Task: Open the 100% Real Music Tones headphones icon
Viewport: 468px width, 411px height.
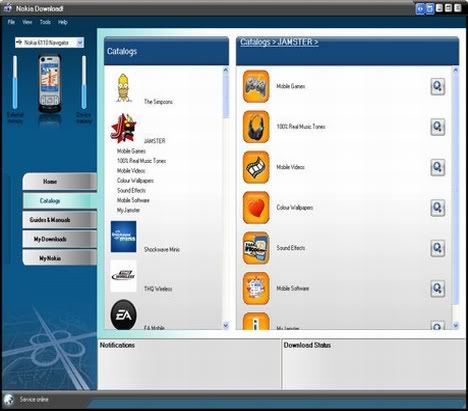Action: (256, 127)
